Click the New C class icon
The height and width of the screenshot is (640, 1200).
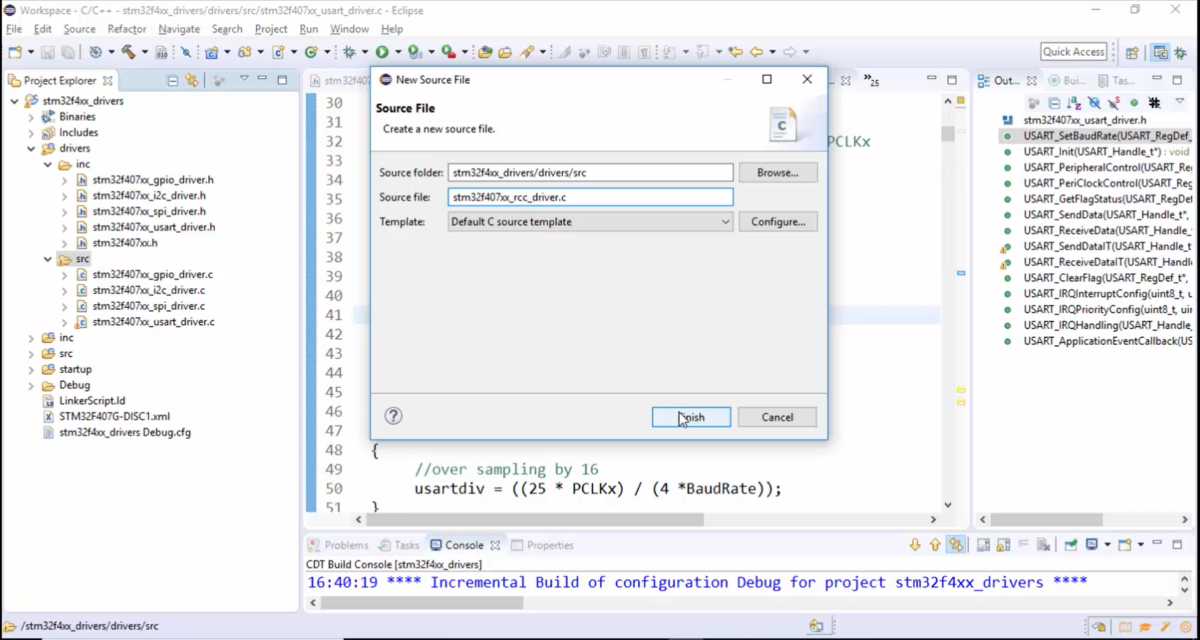click(311, 52)
